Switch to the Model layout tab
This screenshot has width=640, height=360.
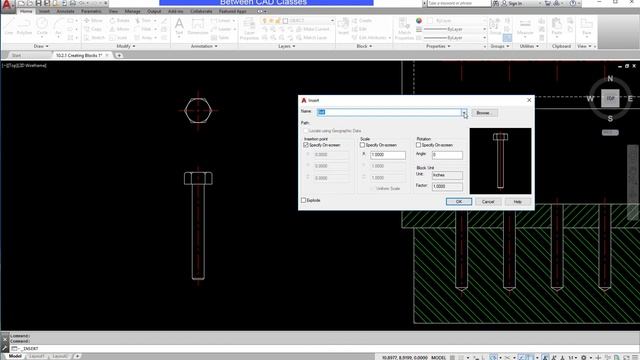15,356
